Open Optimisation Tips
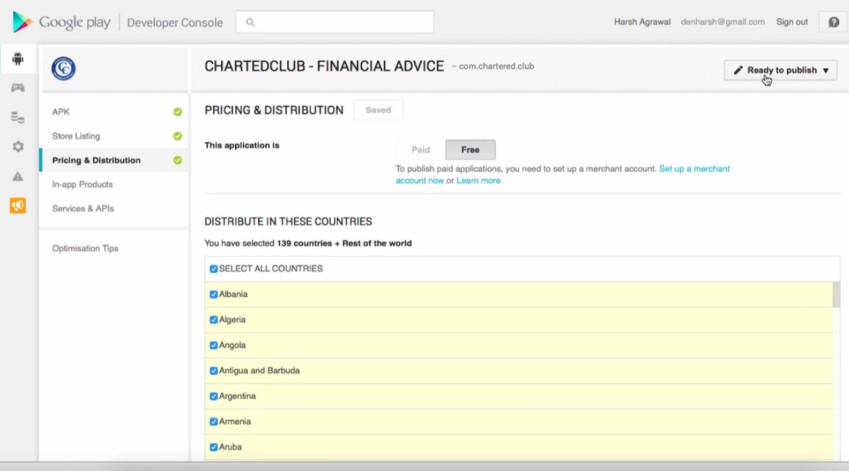Image resolution: width=849 pixels, height=471 pixels. [x=85, y=248]
